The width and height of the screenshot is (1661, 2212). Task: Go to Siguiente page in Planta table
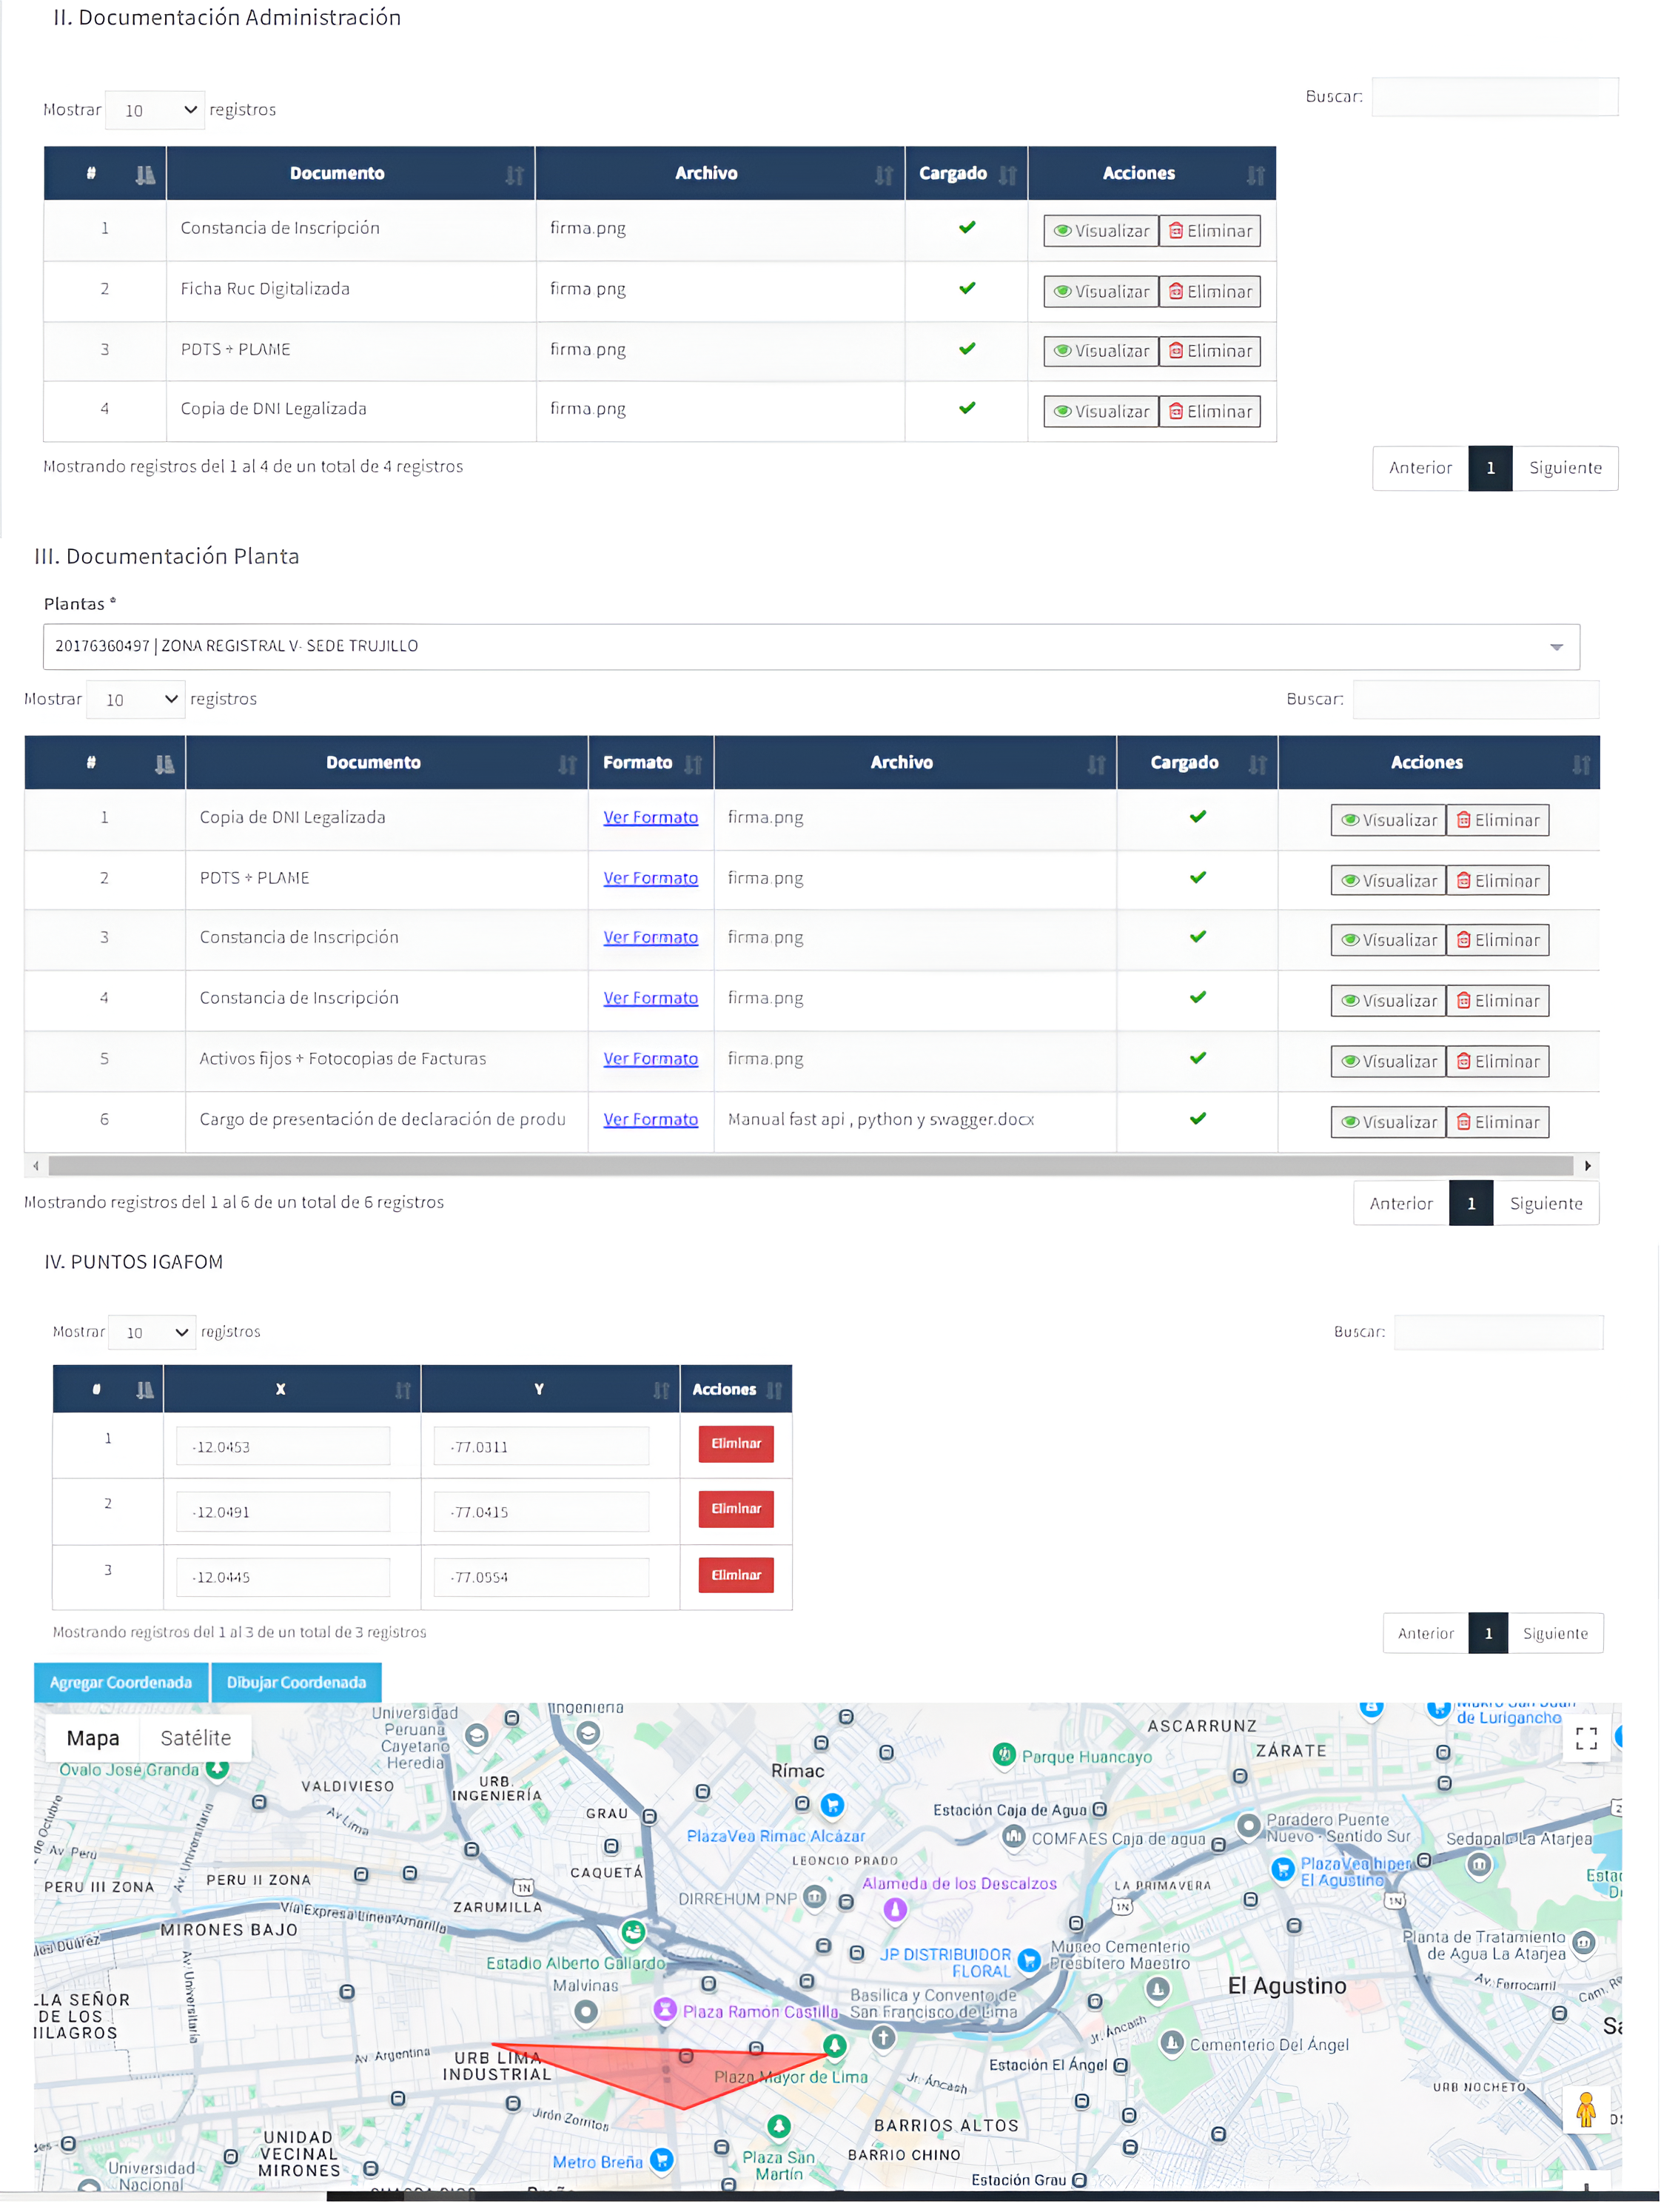tap(1545, 1203)
